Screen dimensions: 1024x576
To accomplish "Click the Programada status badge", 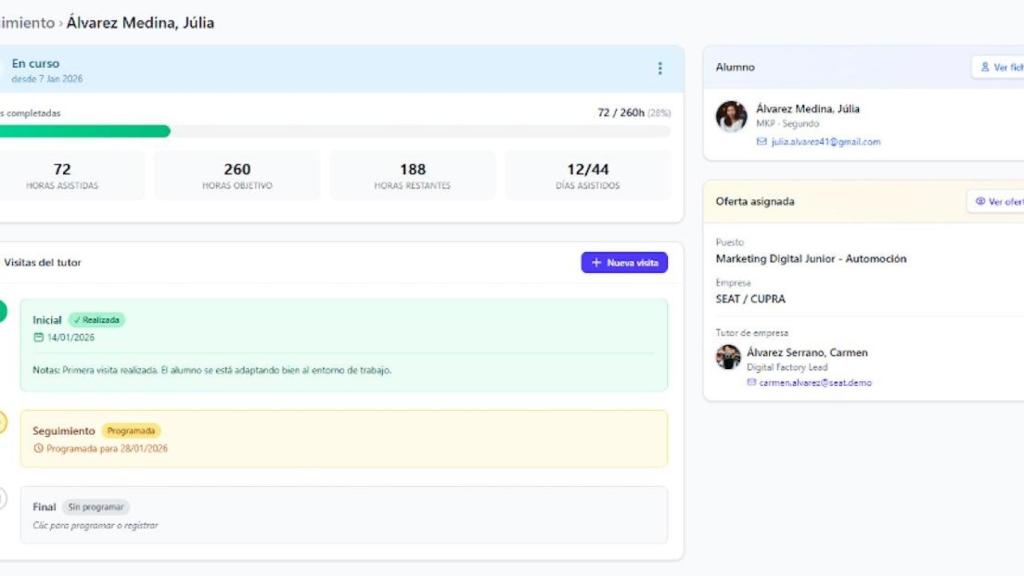I will pos(130,431).
